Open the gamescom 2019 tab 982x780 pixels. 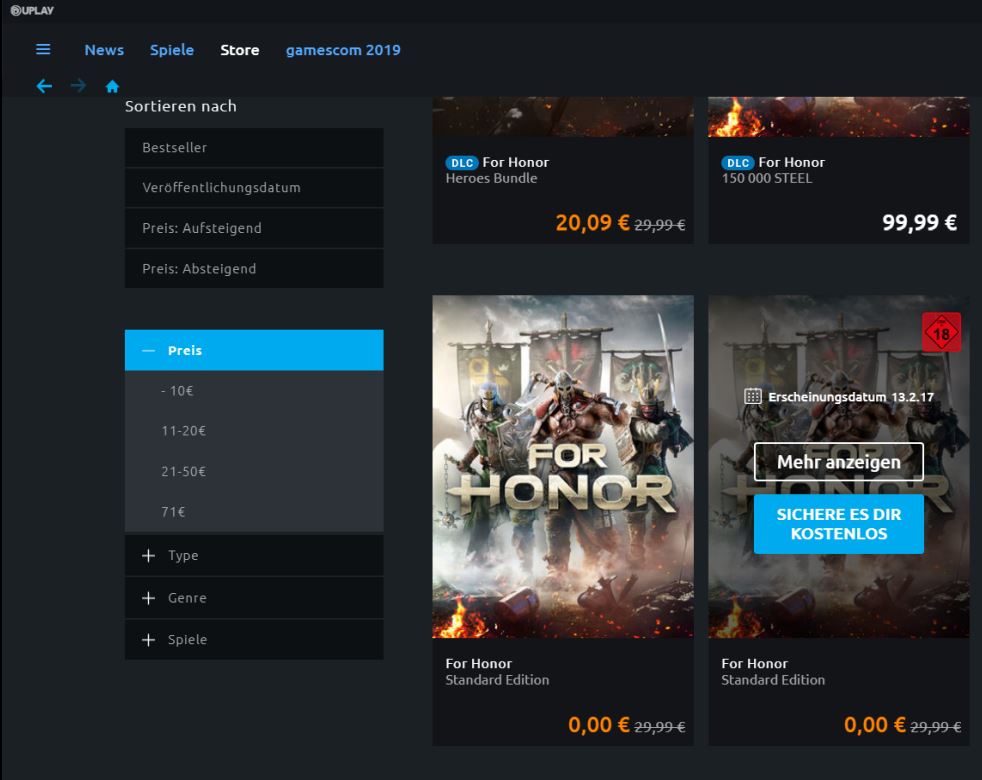[343, 50]
